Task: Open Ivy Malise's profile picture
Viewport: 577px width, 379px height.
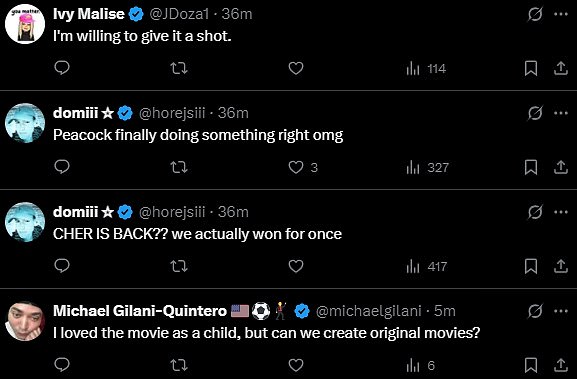Action: tap(25, 24)
